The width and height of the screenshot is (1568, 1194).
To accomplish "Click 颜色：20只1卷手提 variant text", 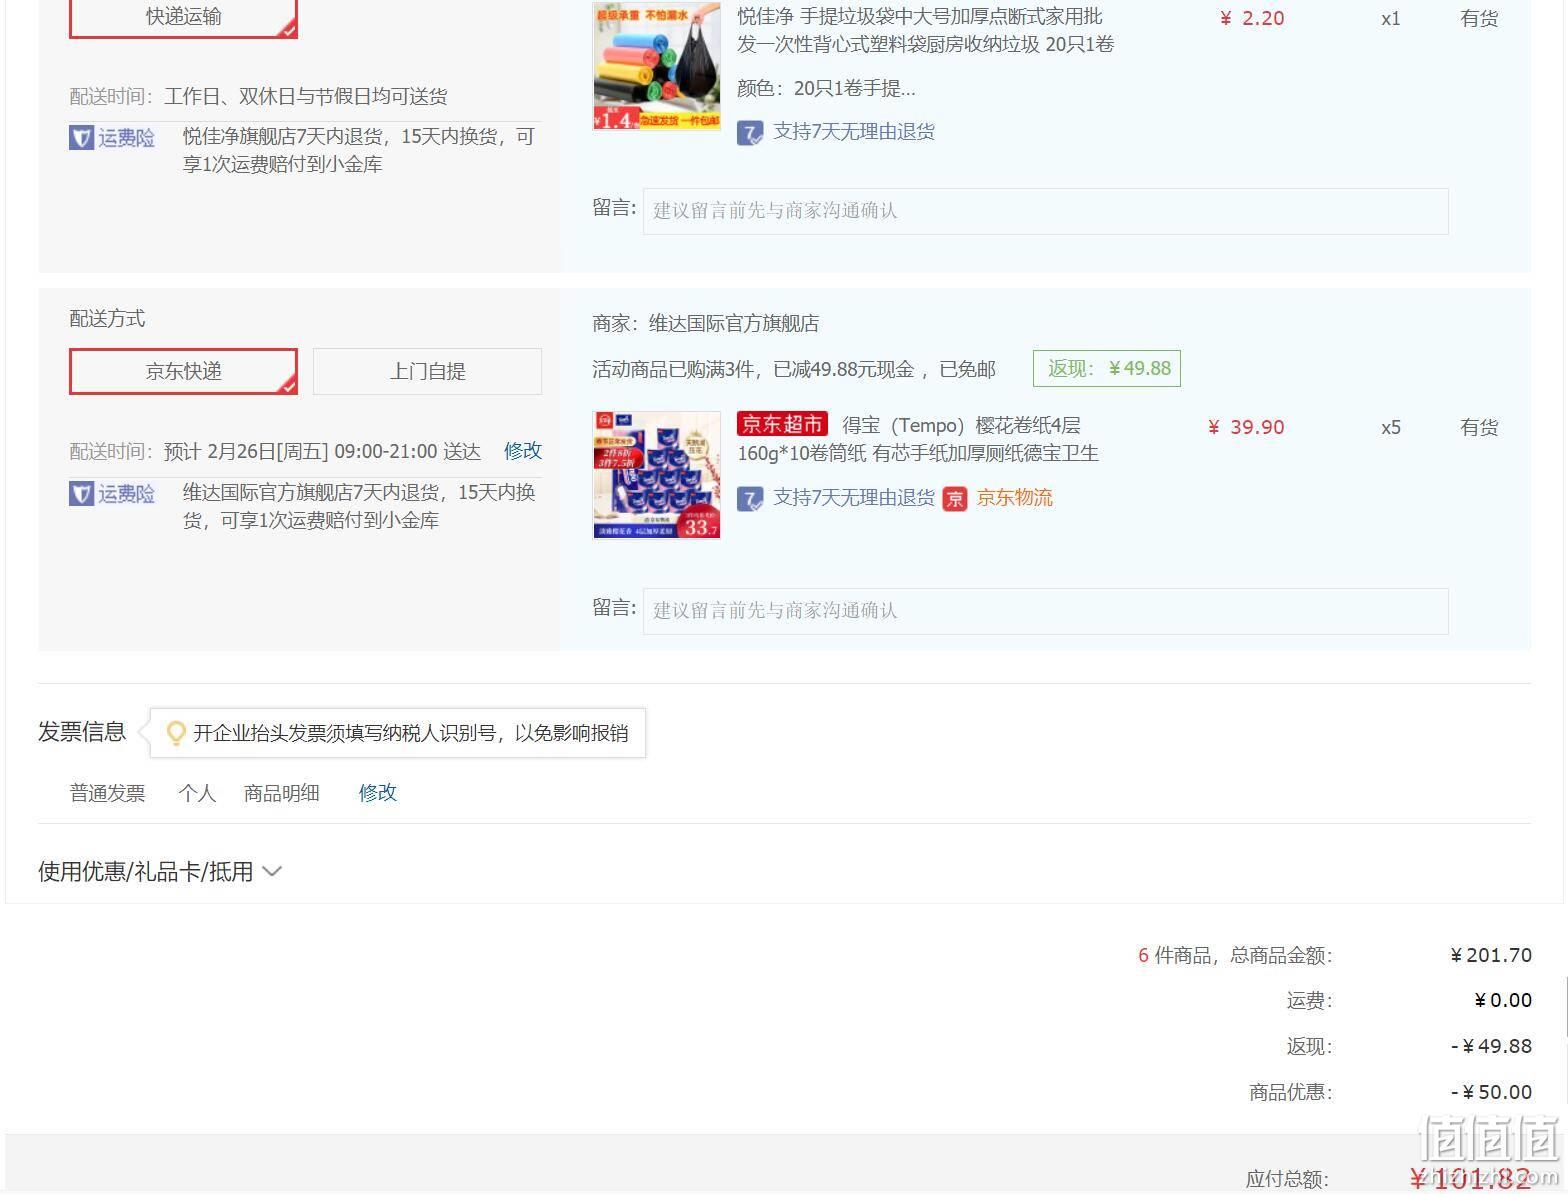I will 826,89.
